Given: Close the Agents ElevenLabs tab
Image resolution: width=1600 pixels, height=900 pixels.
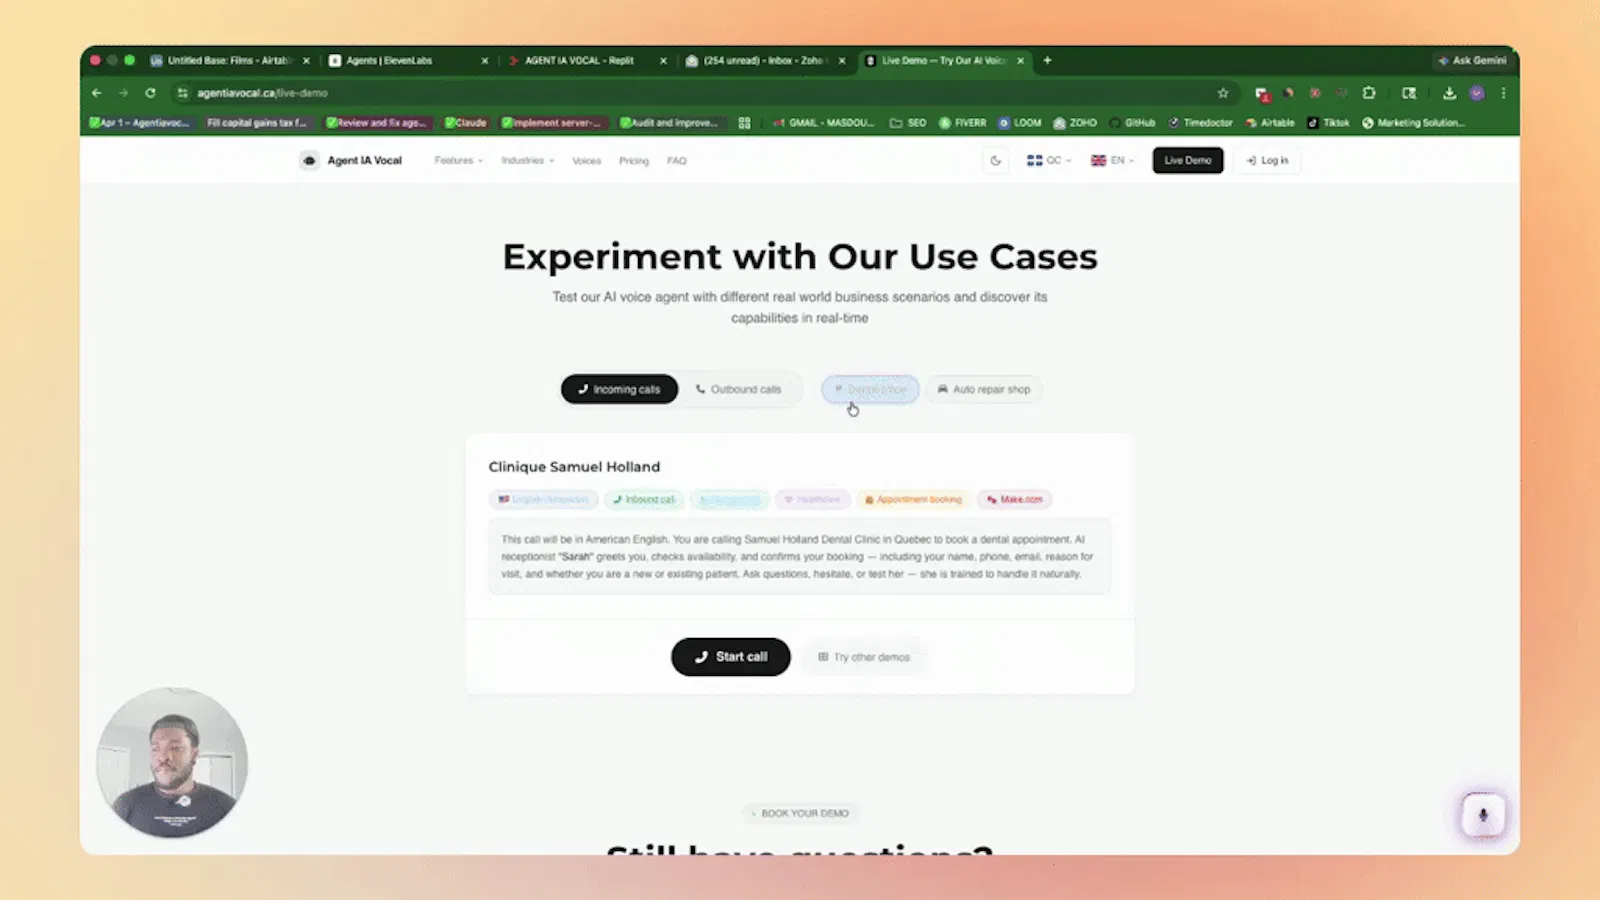Looking at the screenshot, I should click(485, 60).
